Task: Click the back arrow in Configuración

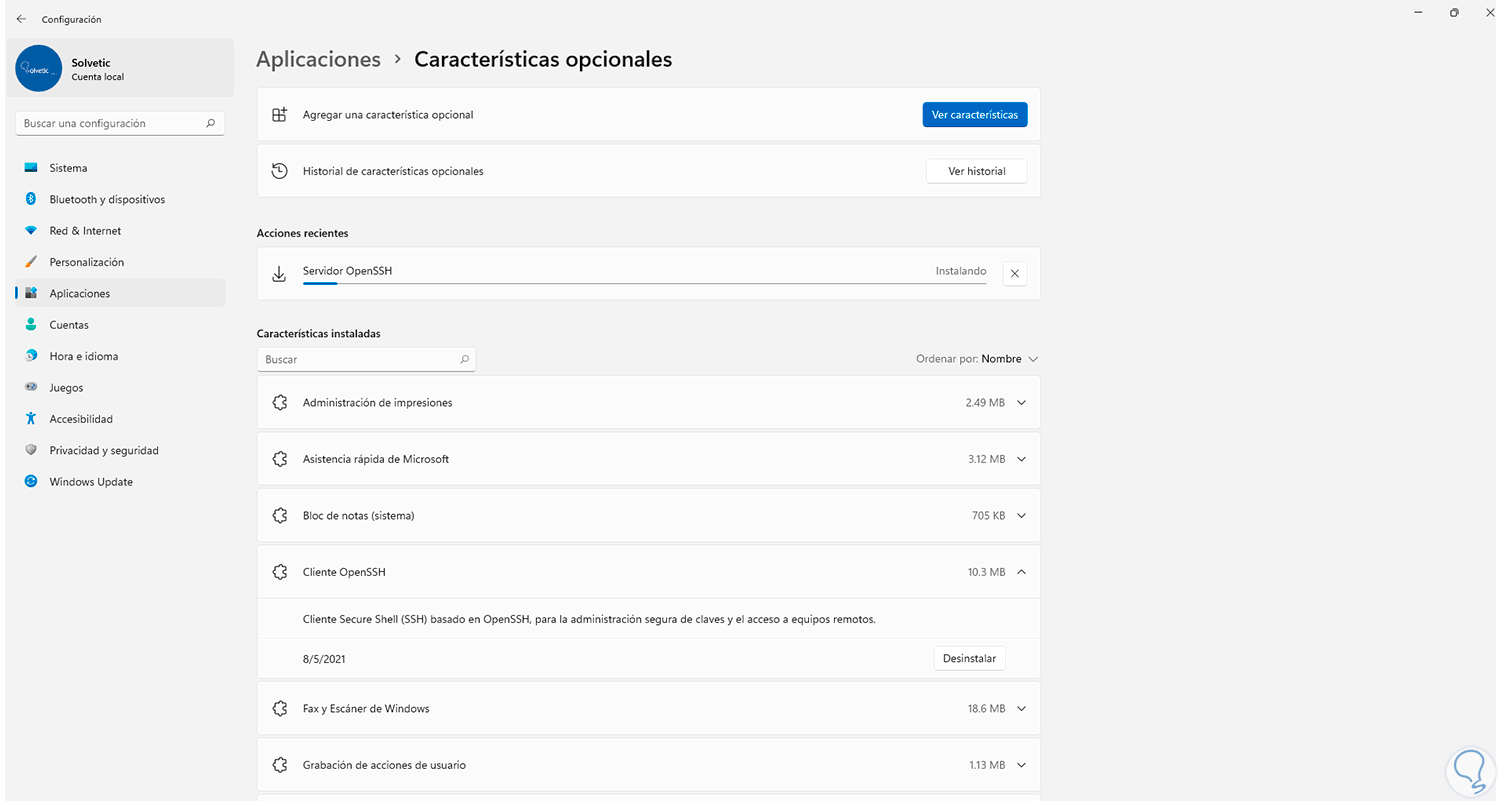Action: coord(21,19)
